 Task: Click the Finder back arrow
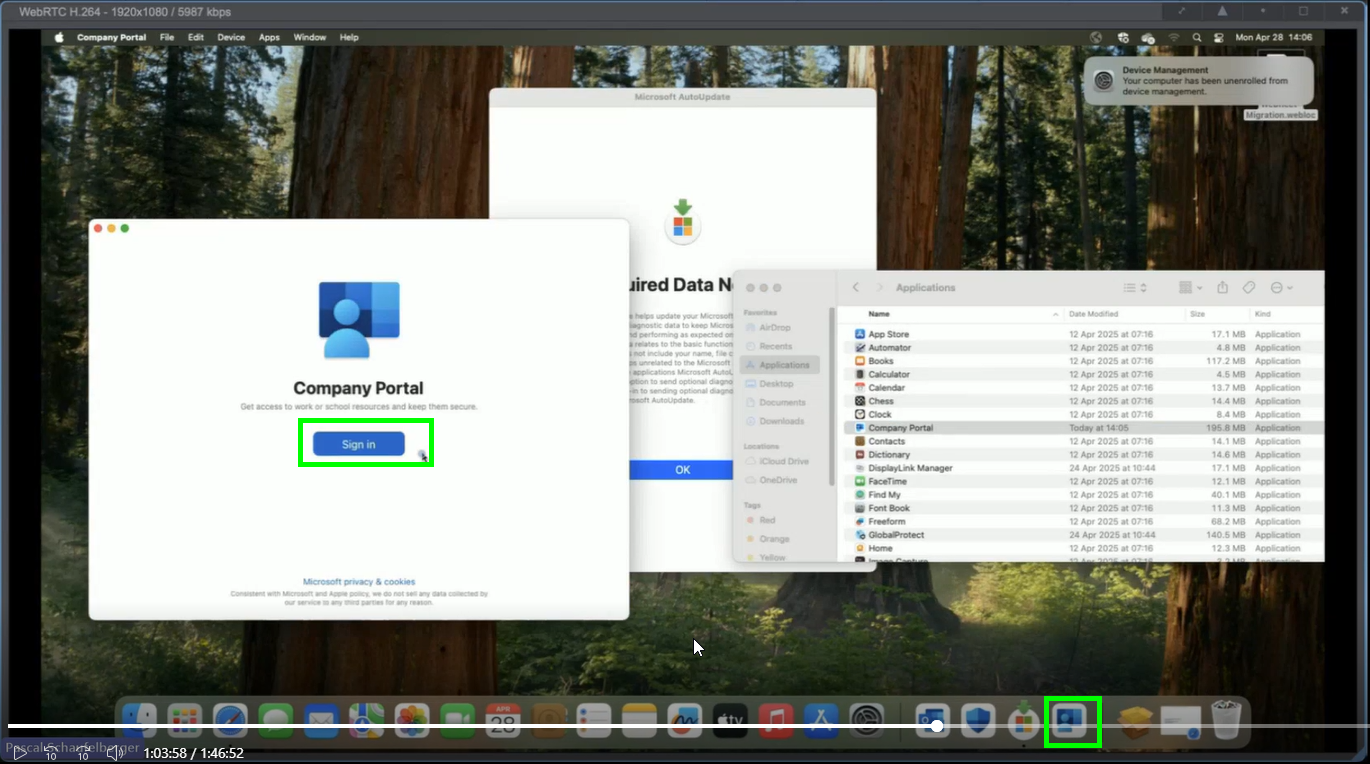pyautogui.click(x=856, y=288)
